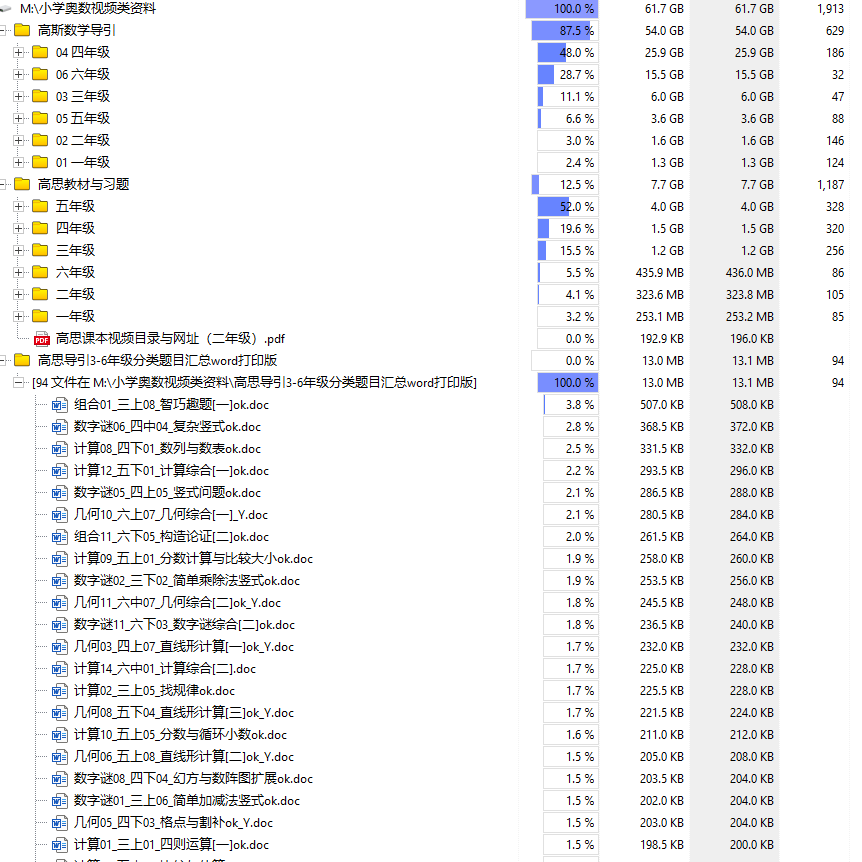
Task: Click the 48.0 % bar of 04 四年级
Action: pyautogui.click(x=567, y=52)
